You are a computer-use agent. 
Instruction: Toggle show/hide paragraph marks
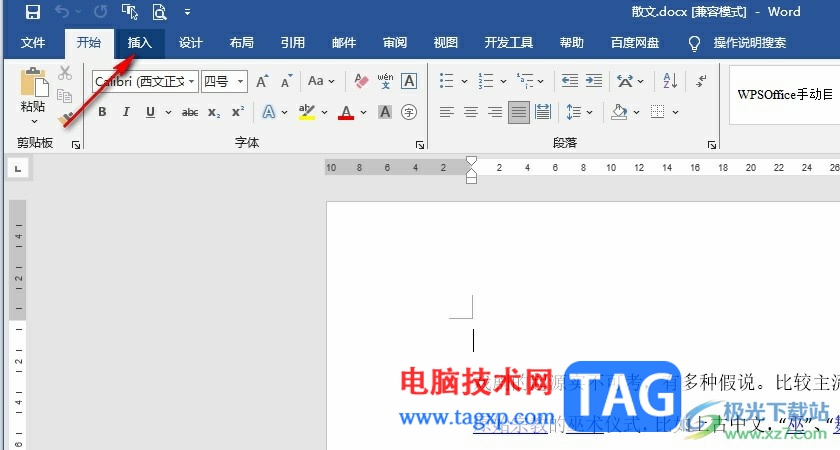click(701, 81)
